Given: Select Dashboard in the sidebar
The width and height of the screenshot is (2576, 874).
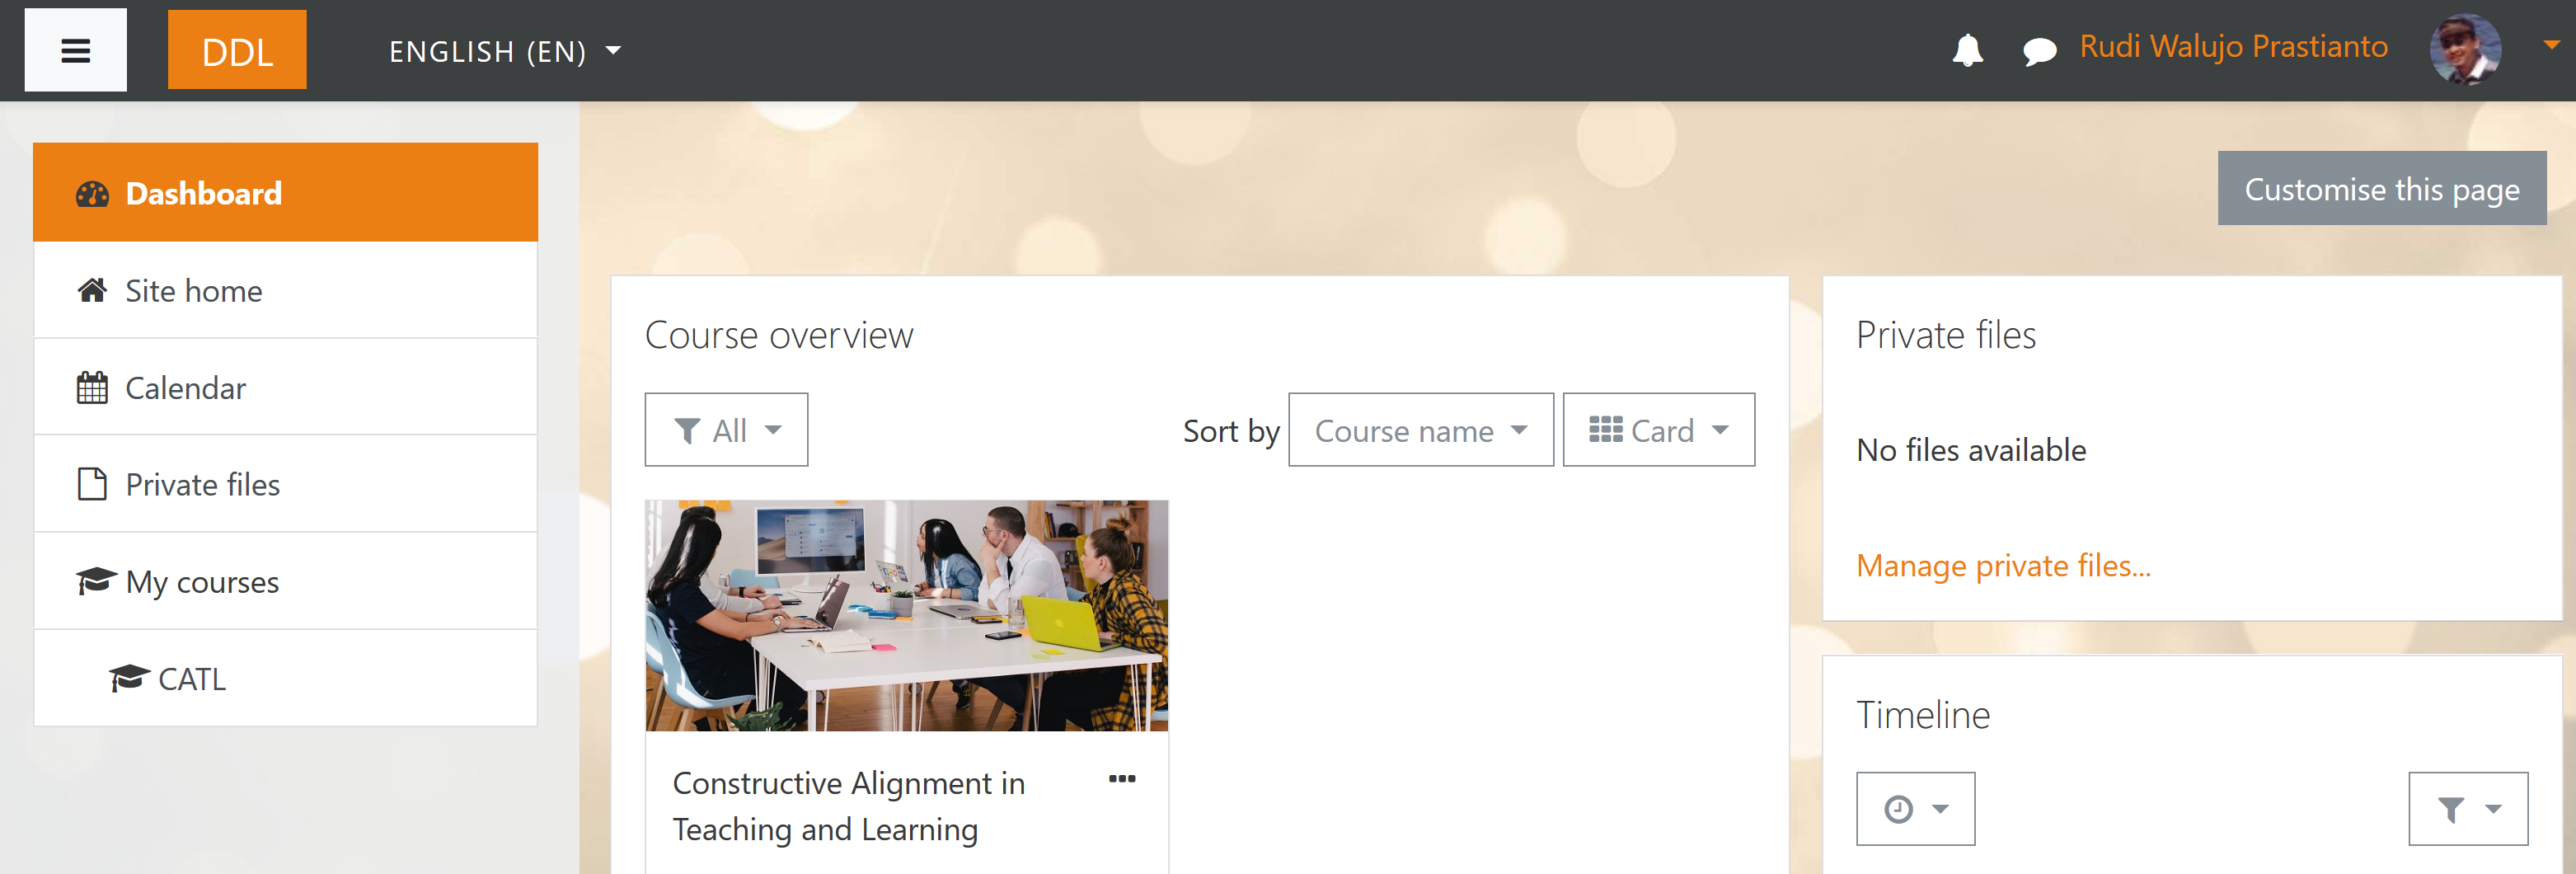Looking at the screenshot, I should (x=285, y=192).
